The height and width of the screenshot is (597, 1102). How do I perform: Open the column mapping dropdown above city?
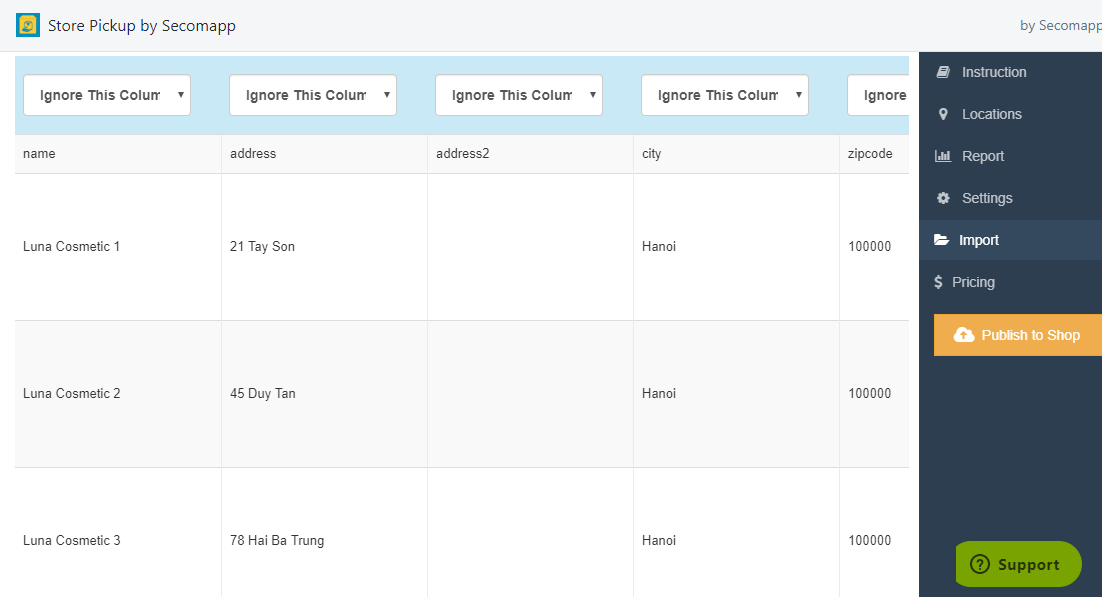coord(725,95)
